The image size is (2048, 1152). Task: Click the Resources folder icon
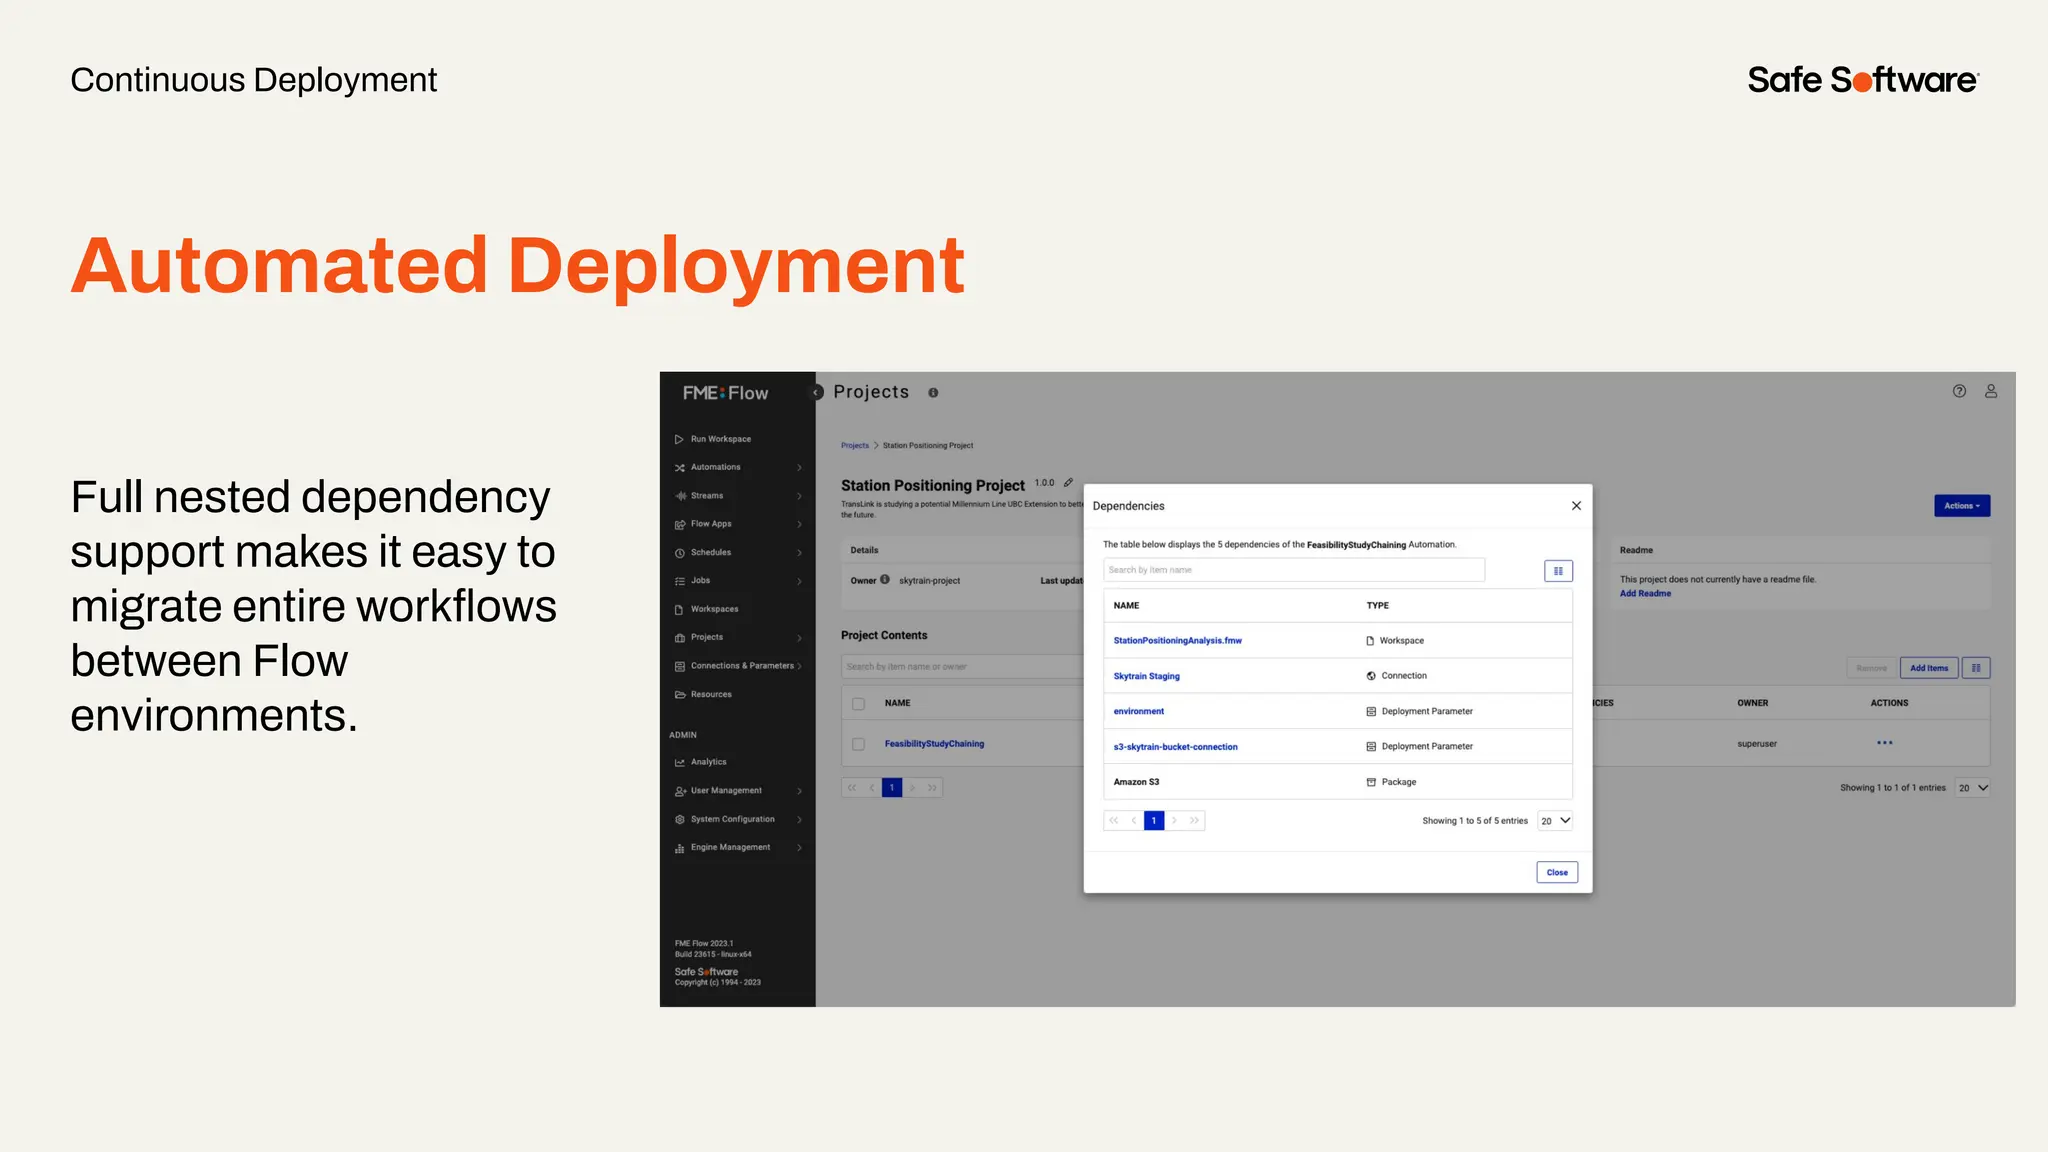point(679,694)
